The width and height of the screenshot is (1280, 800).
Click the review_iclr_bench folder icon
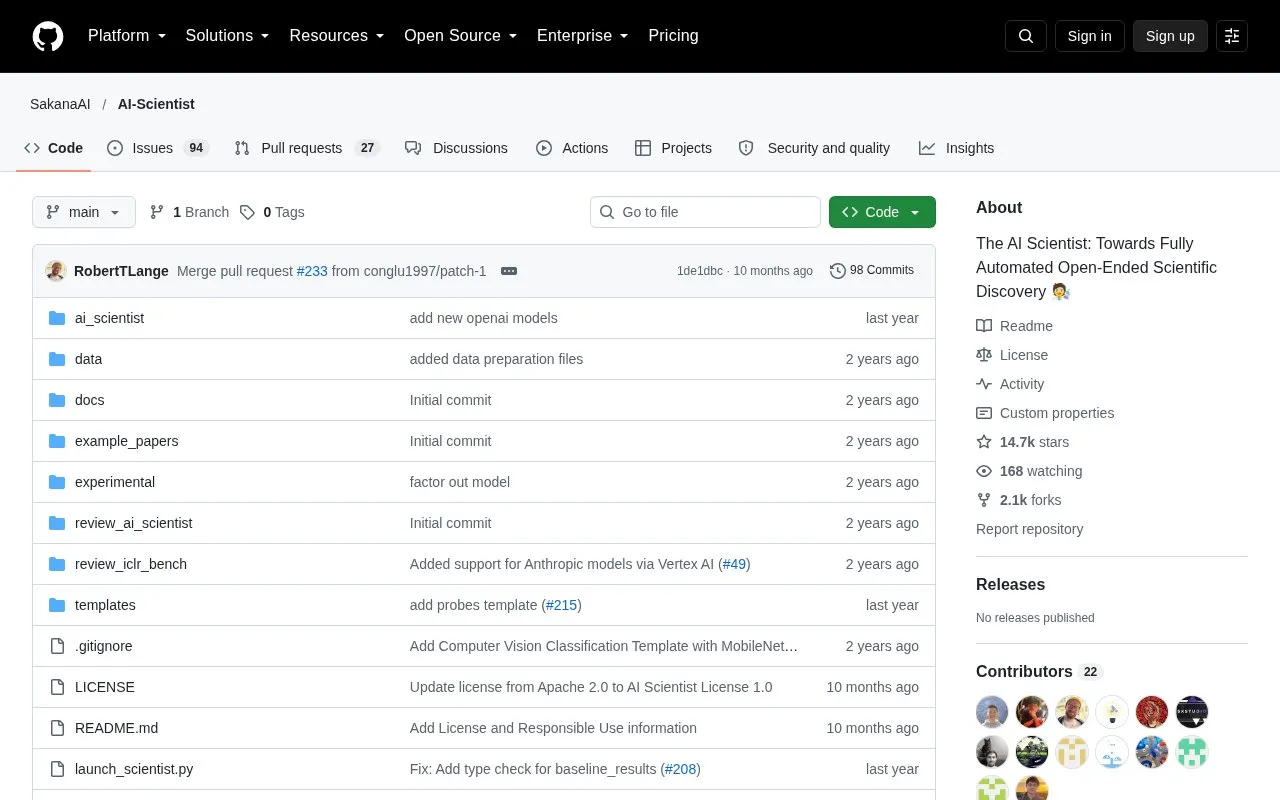point(57,564)
